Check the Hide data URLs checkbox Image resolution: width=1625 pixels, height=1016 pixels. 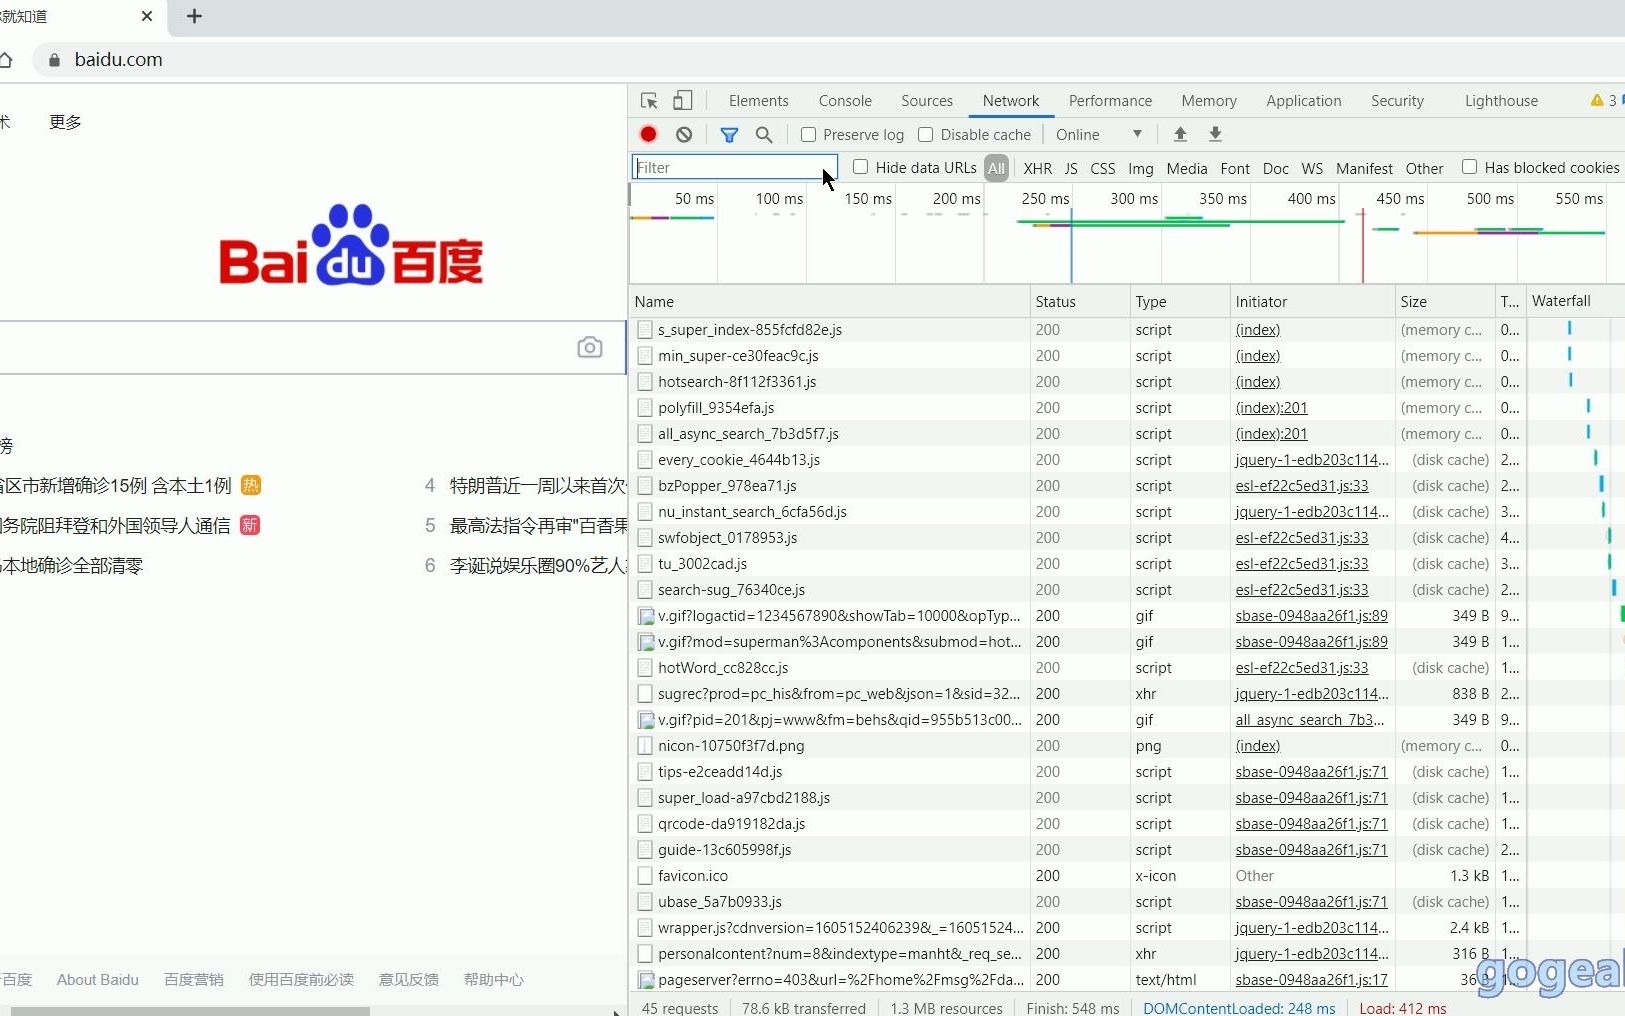coord(861,167)
